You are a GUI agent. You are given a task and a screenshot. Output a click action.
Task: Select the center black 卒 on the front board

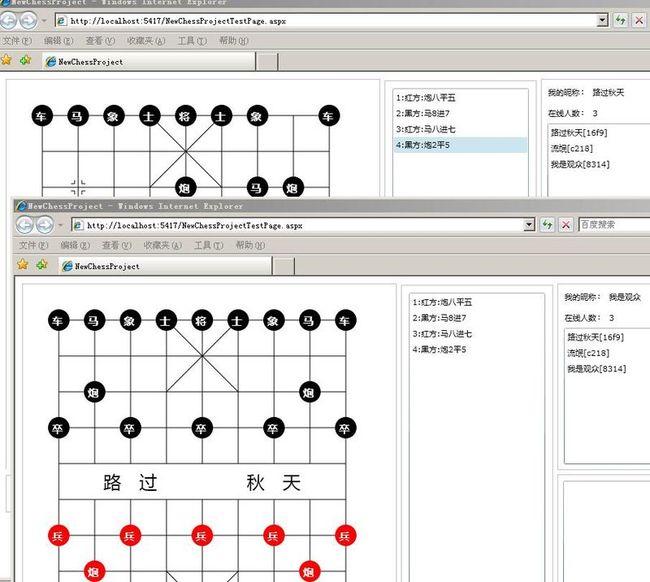[202, 428]
